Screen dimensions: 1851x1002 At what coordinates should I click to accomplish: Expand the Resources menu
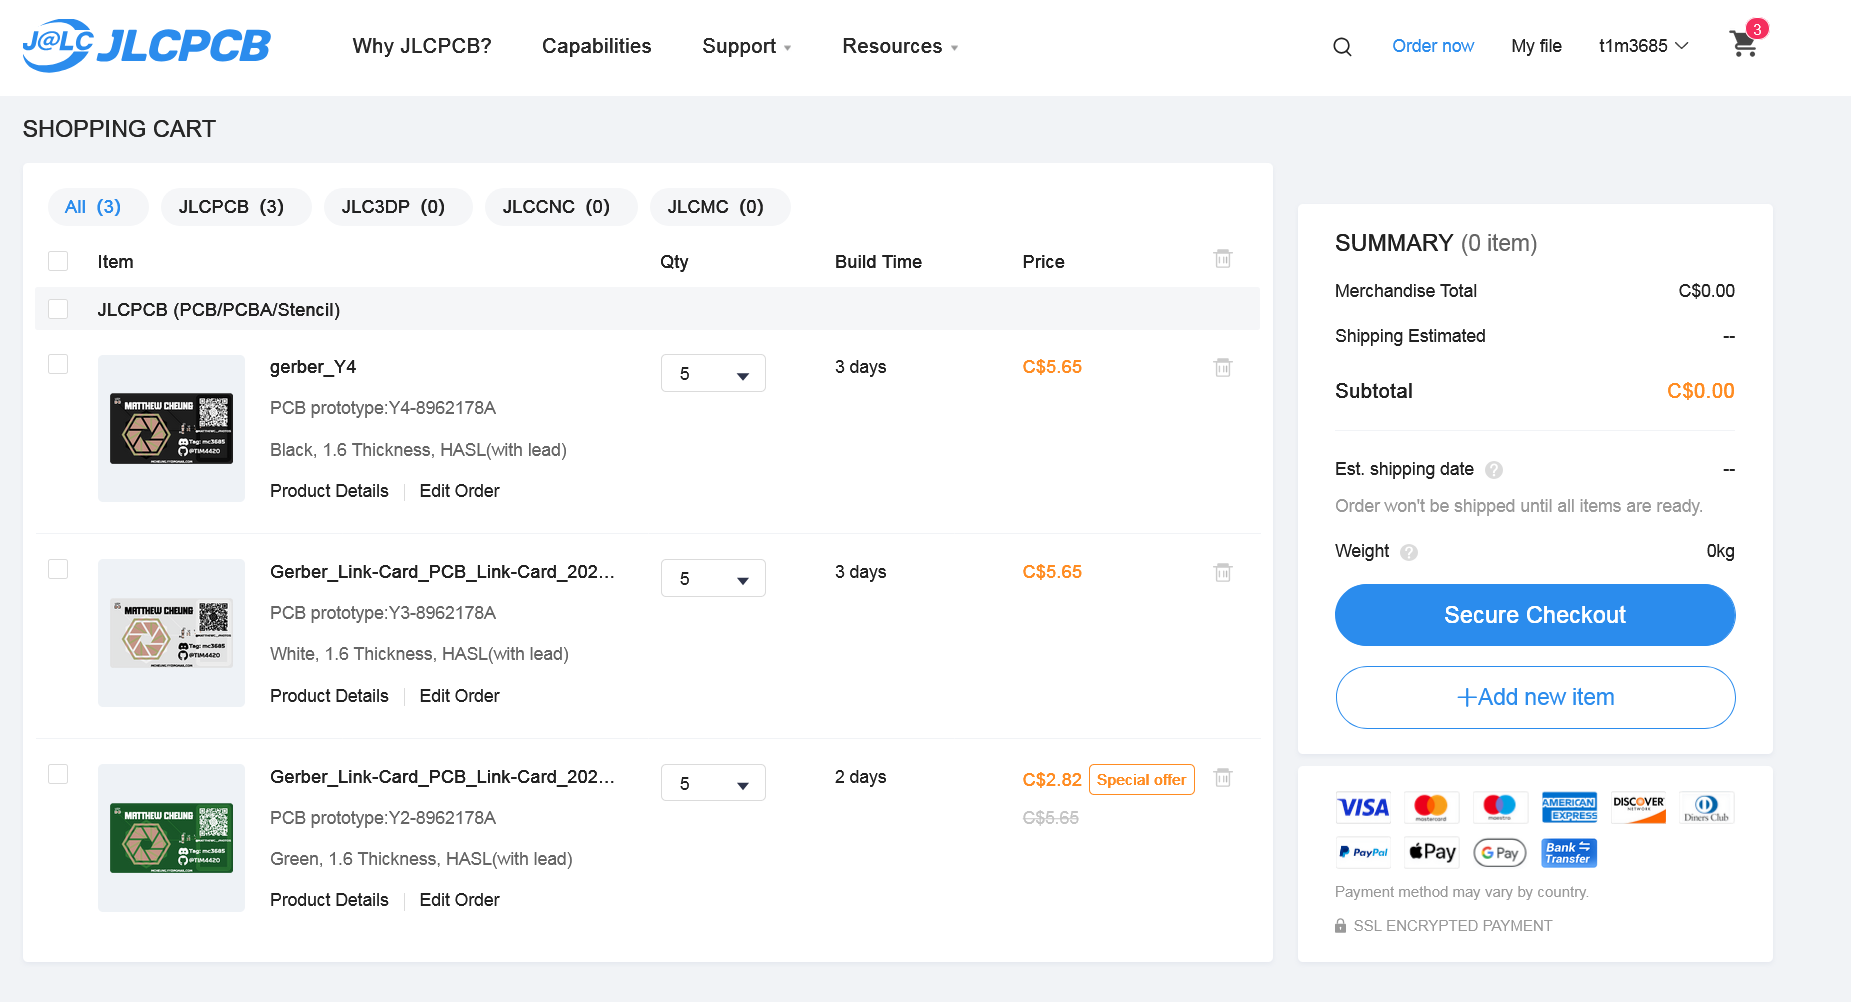tap(899, 46)
